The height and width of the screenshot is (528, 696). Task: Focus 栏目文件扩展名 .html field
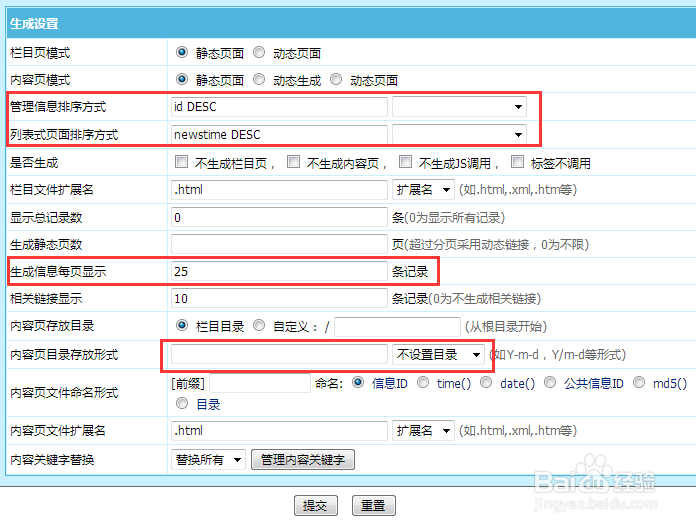click(x=279, y=189)
